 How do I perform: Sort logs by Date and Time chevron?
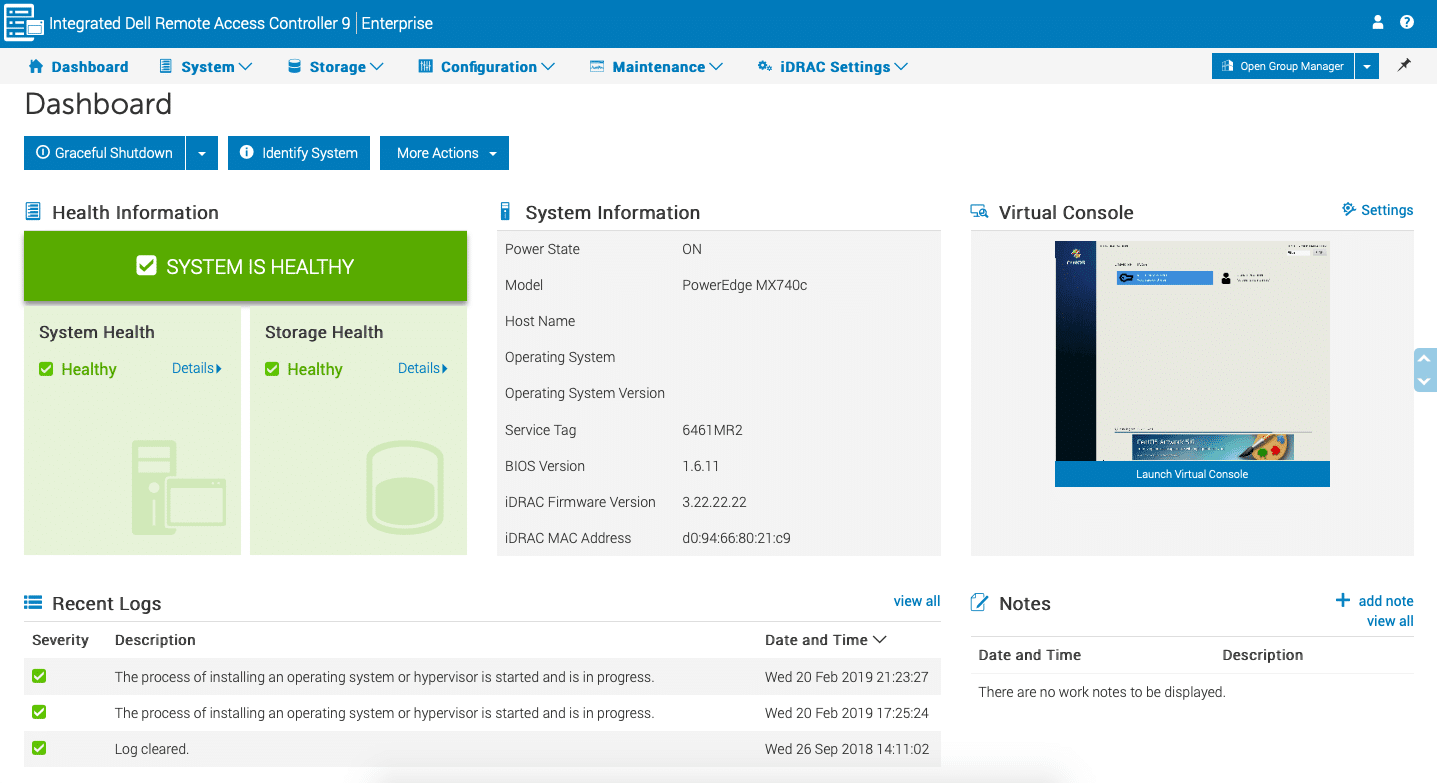pos(880,640)
